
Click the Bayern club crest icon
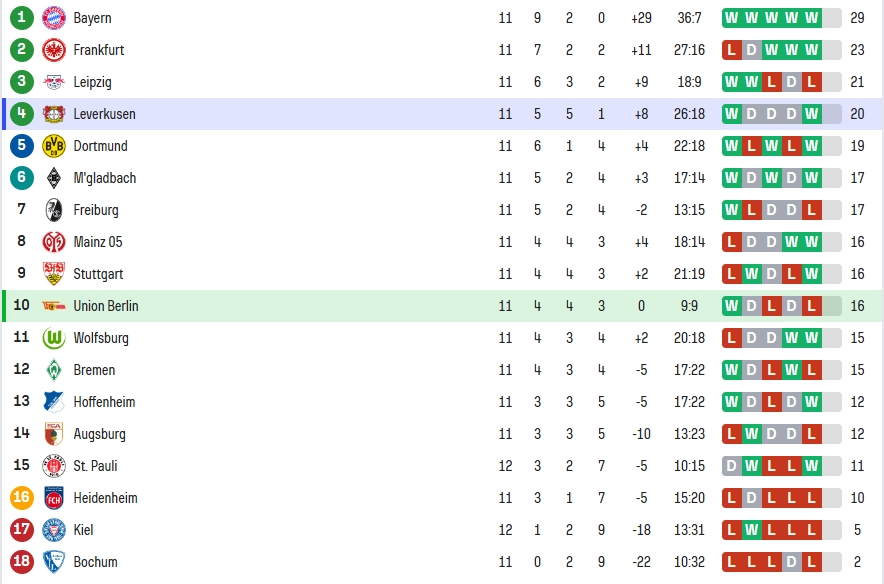[x=54, y=18]
